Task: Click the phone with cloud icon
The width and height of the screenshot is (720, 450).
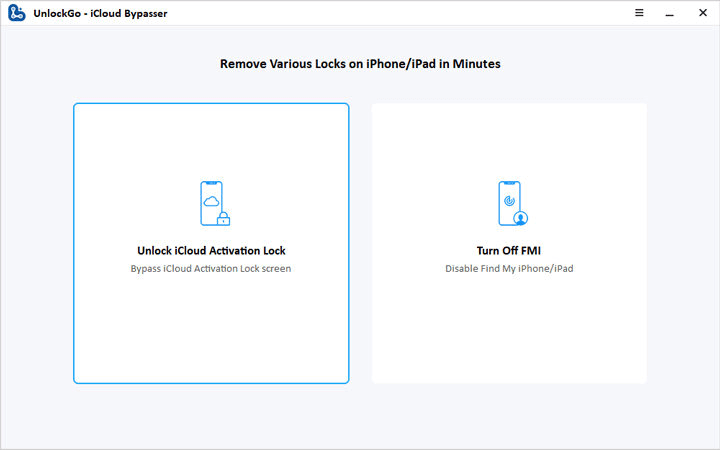Action: coord(210,203)
